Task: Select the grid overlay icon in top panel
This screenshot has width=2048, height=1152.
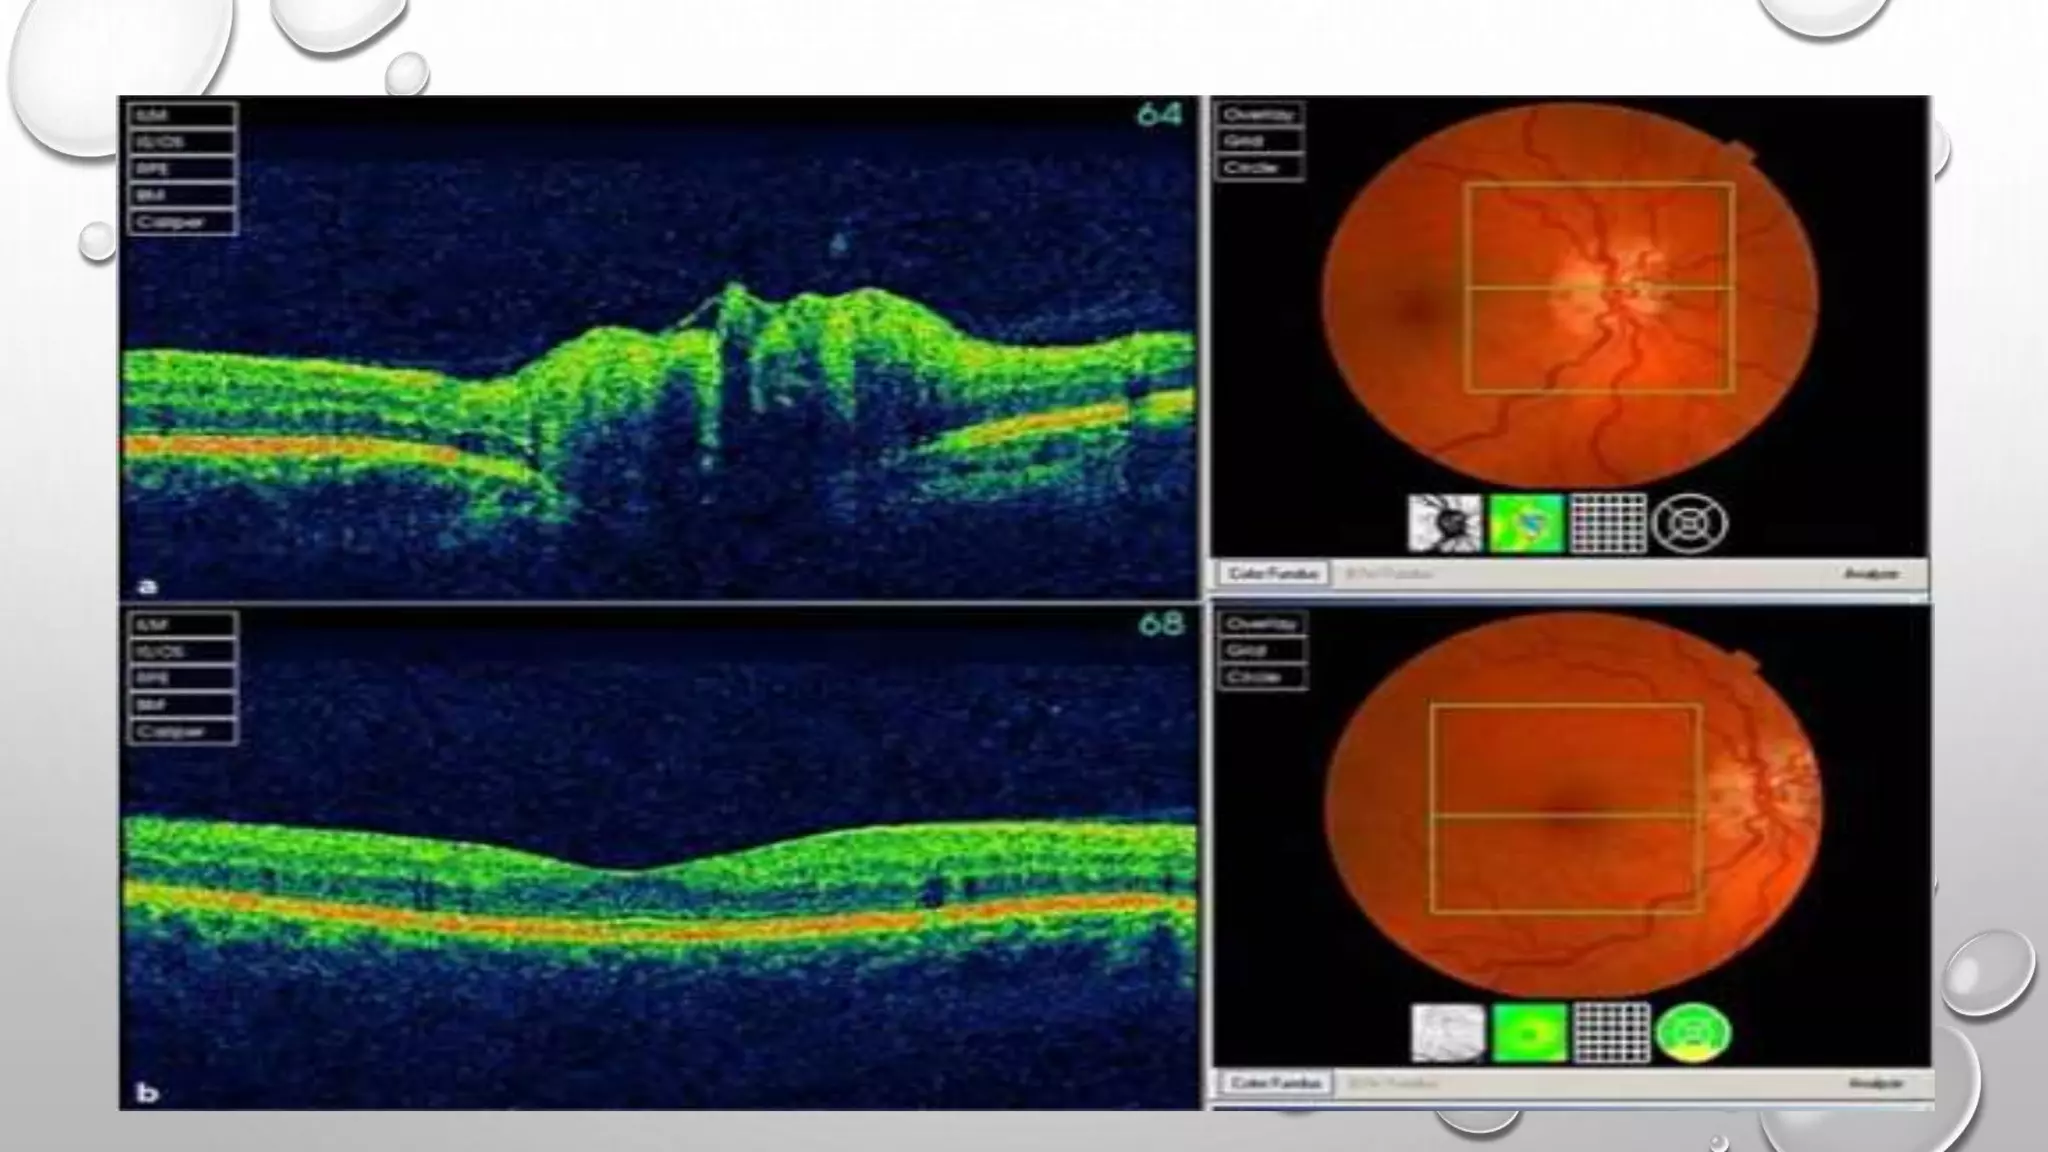Action: 1608,523
